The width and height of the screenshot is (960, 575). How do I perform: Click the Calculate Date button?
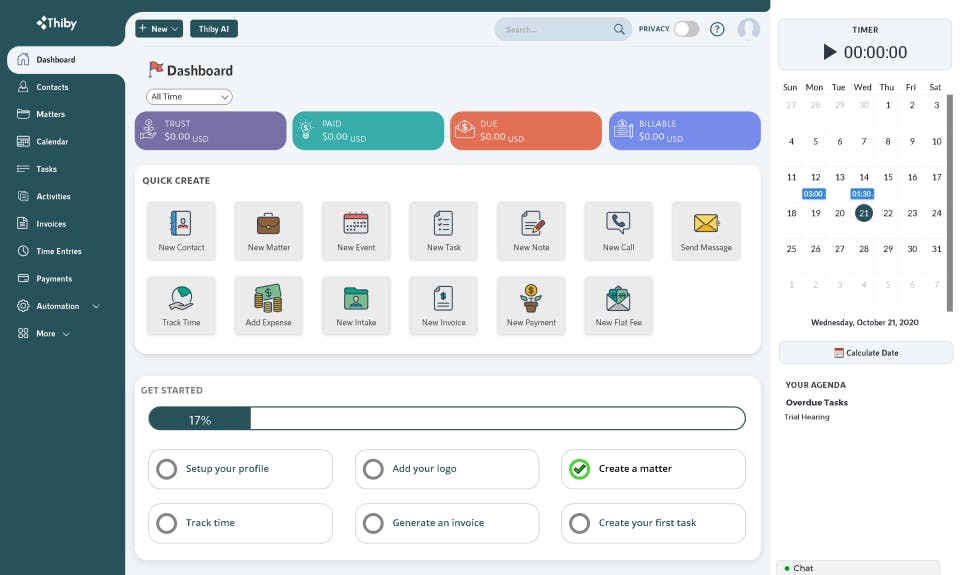point(866,353)
